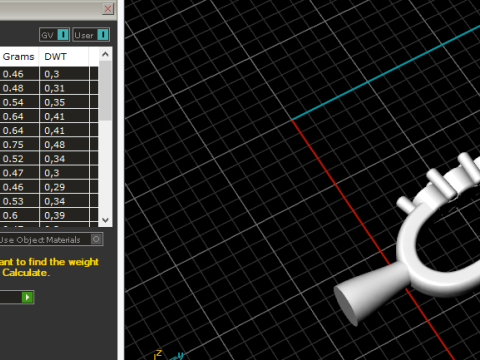480x360 pixels.
Task: Select the 0,29 DWT cell
Action: pos(64,187)
